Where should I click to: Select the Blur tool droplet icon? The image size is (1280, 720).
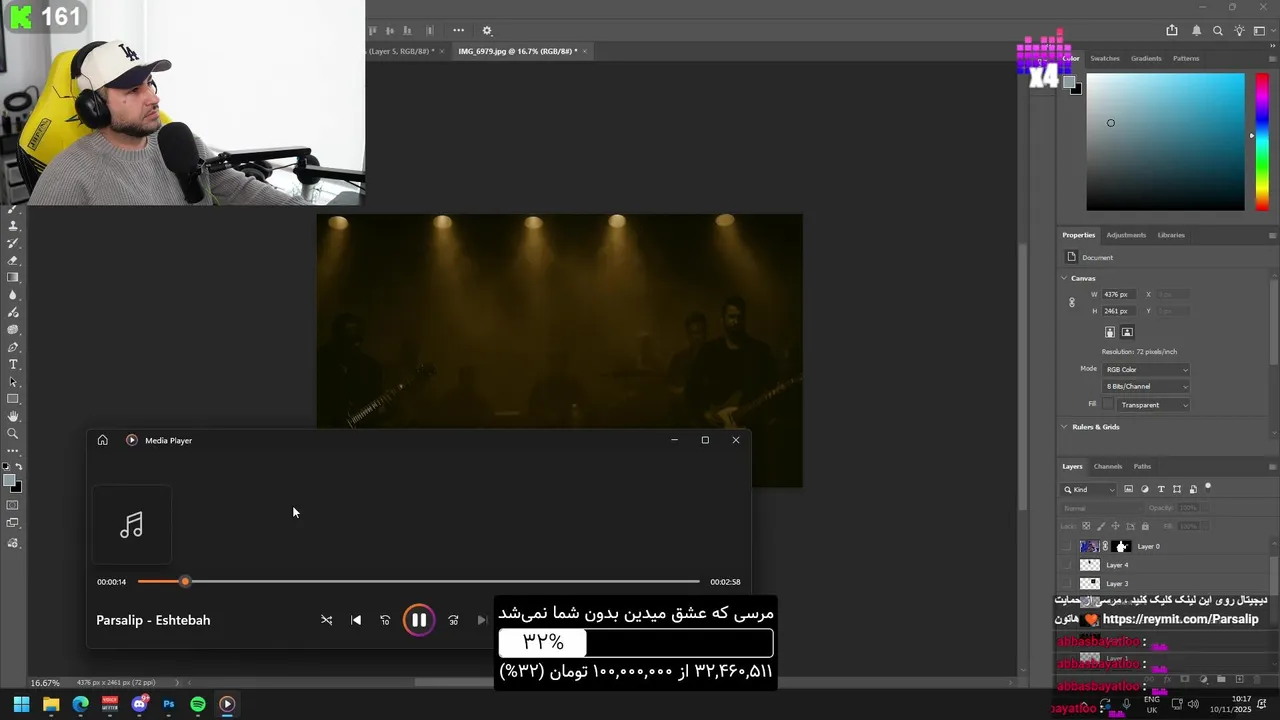click(x=13, y=295)
